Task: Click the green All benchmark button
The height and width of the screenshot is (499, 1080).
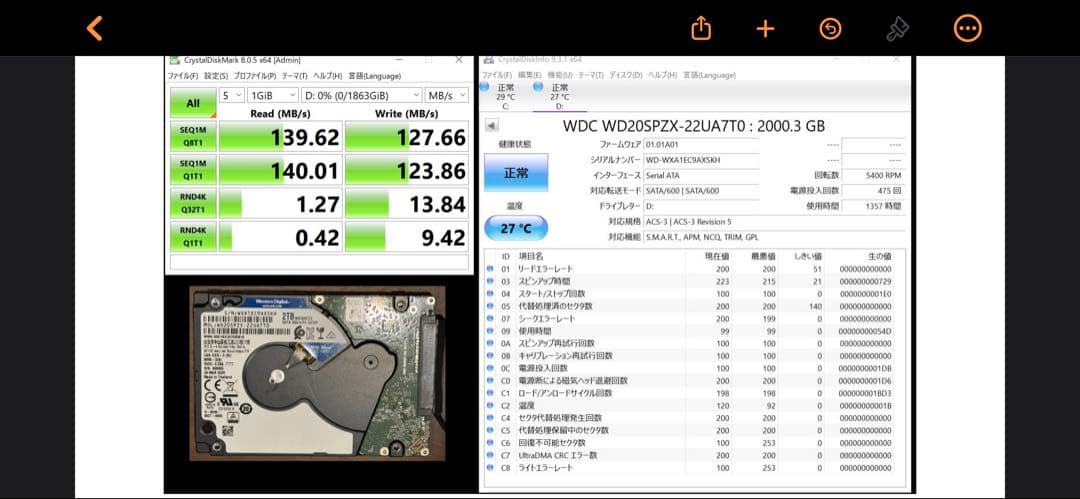Action: (193, 103)
